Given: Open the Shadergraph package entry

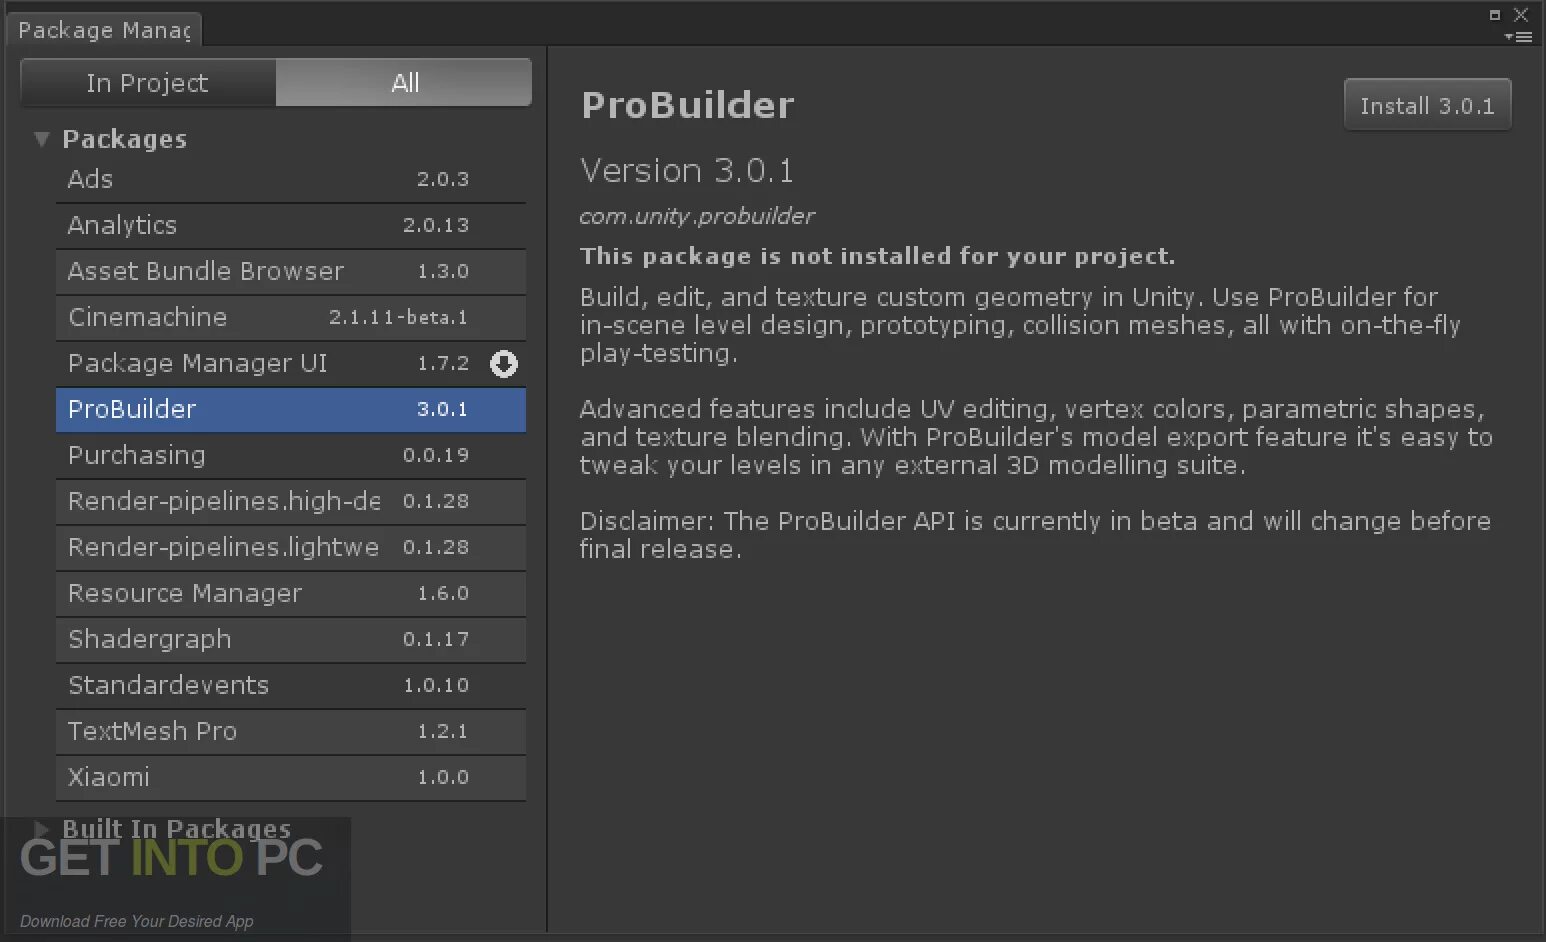Looking at the screenshot, I should (290, 640).
